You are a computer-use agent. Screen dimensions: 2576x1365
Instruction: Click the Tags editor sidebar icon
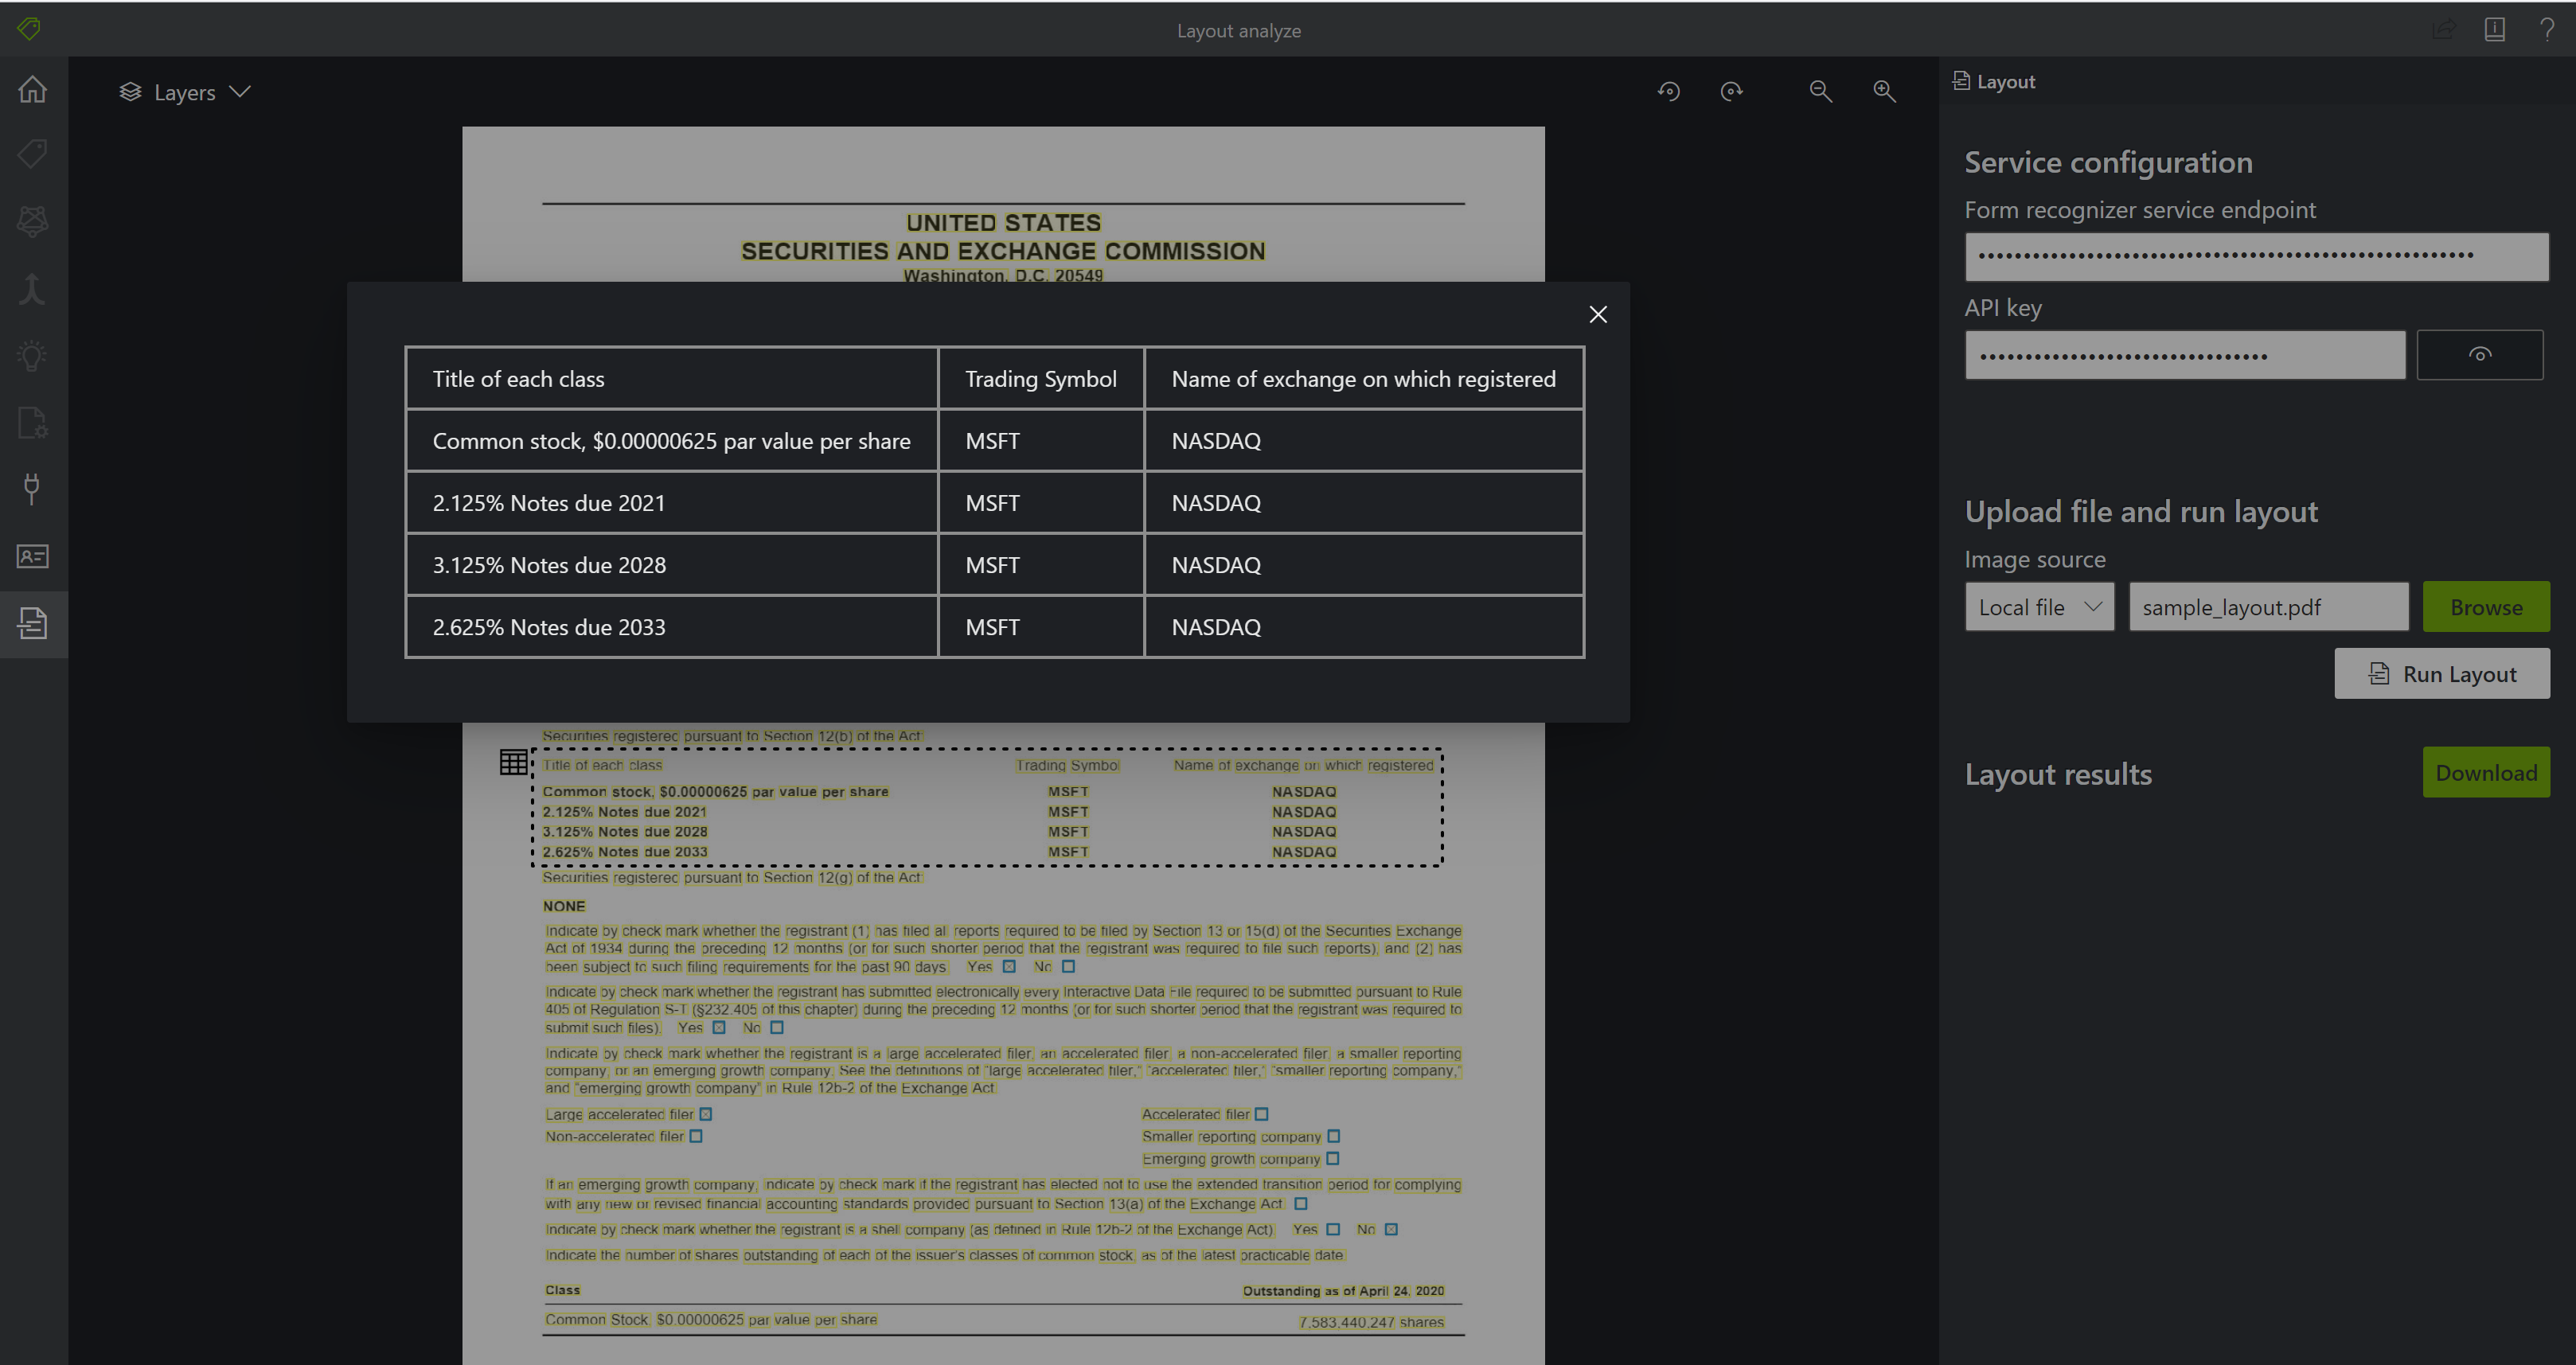pyautogui.click(x=32, y=154)
